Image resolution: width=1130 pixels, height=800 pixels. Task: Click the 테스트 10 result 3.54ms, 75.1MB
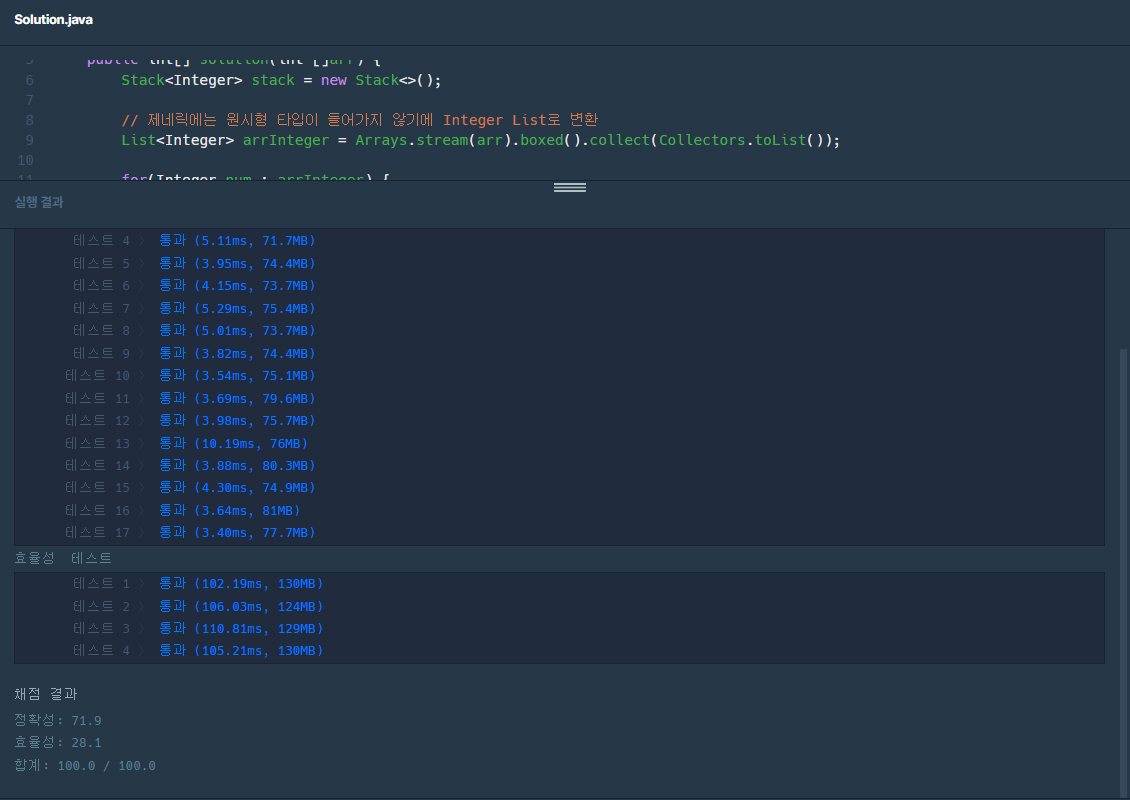237,375
